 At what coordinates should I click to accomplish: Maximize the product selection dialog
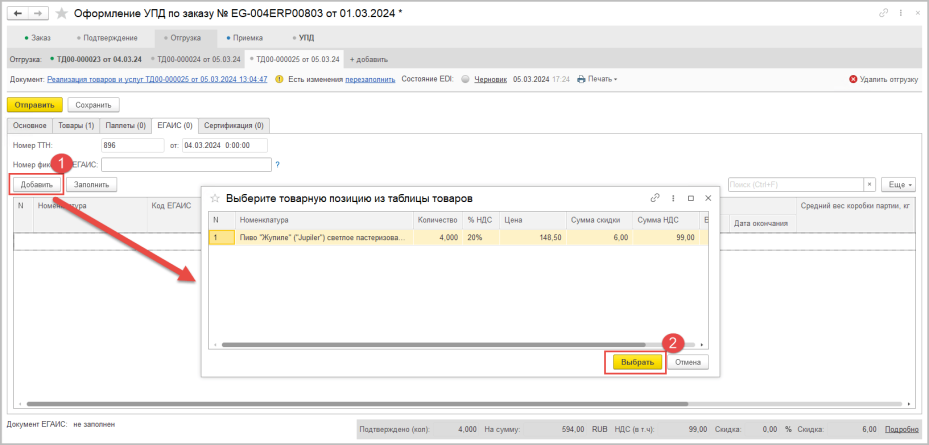point(690,198)
